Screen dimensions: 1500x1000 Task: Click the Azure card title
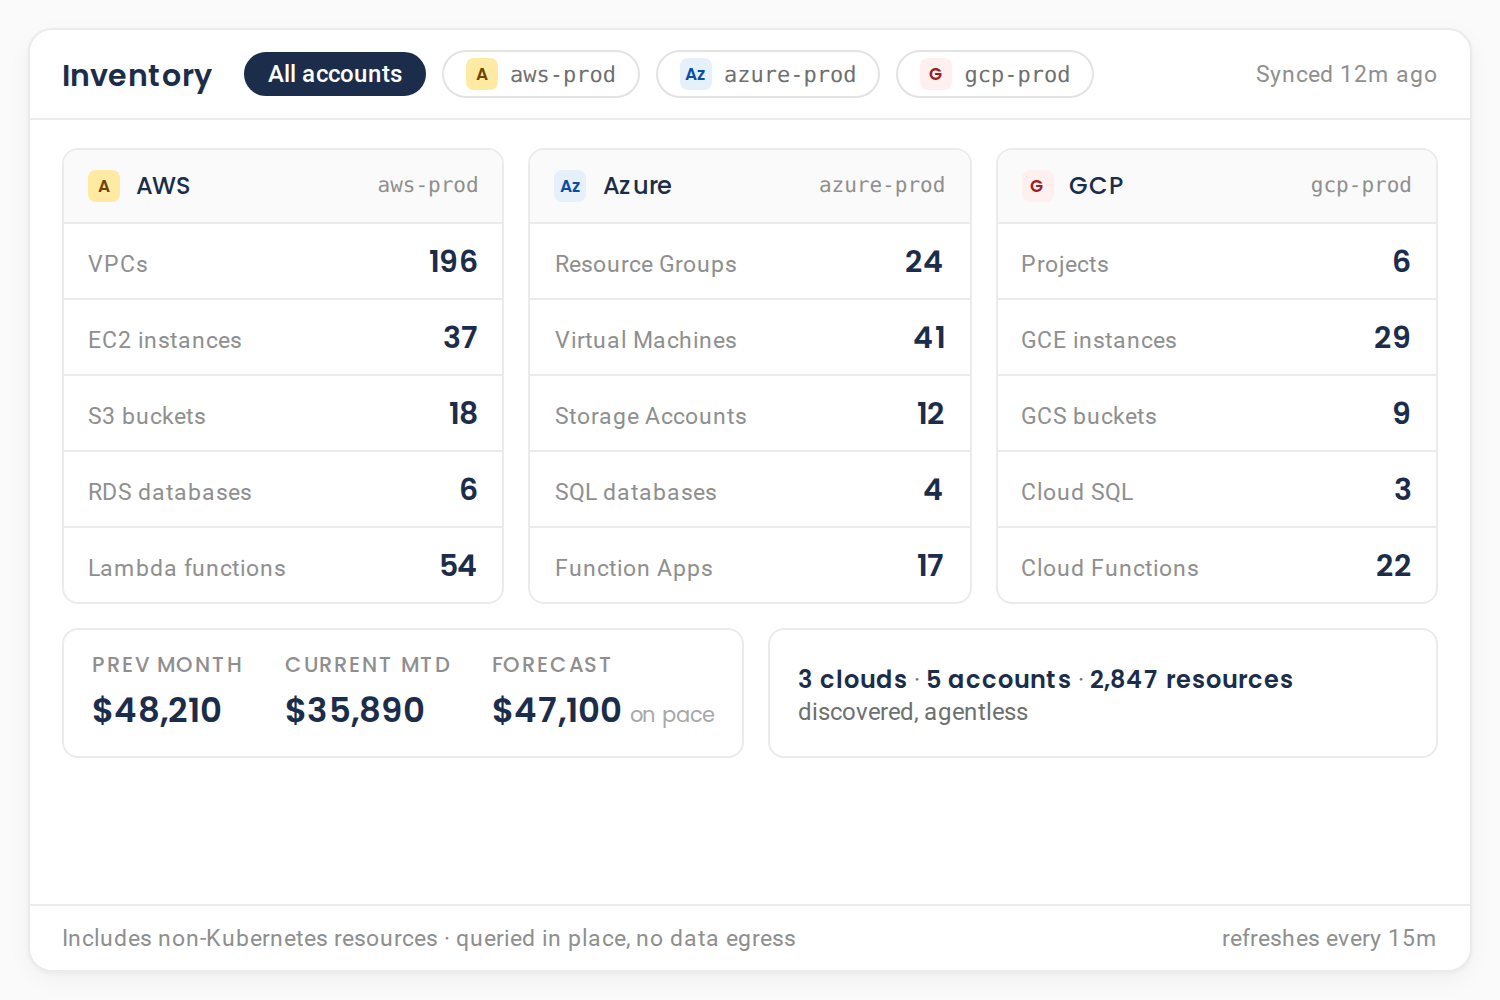(x=637, y=186)
